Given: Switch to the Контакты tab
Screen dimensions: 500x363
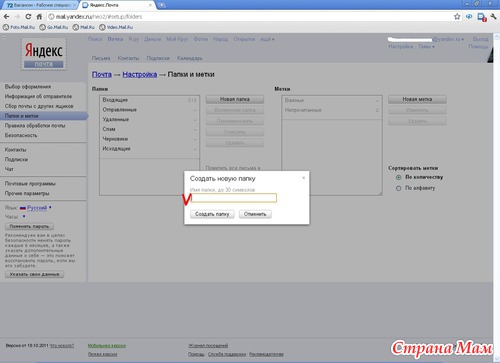Looking at the screenshot, I should [128, 58].
